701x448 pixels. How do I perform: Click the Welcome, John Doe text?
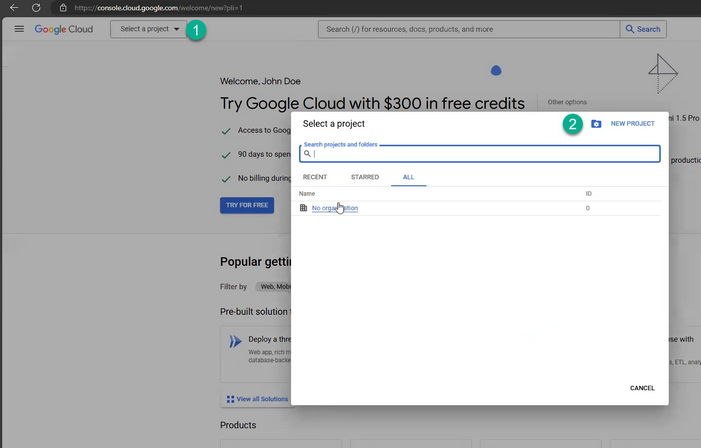(260, 81)
